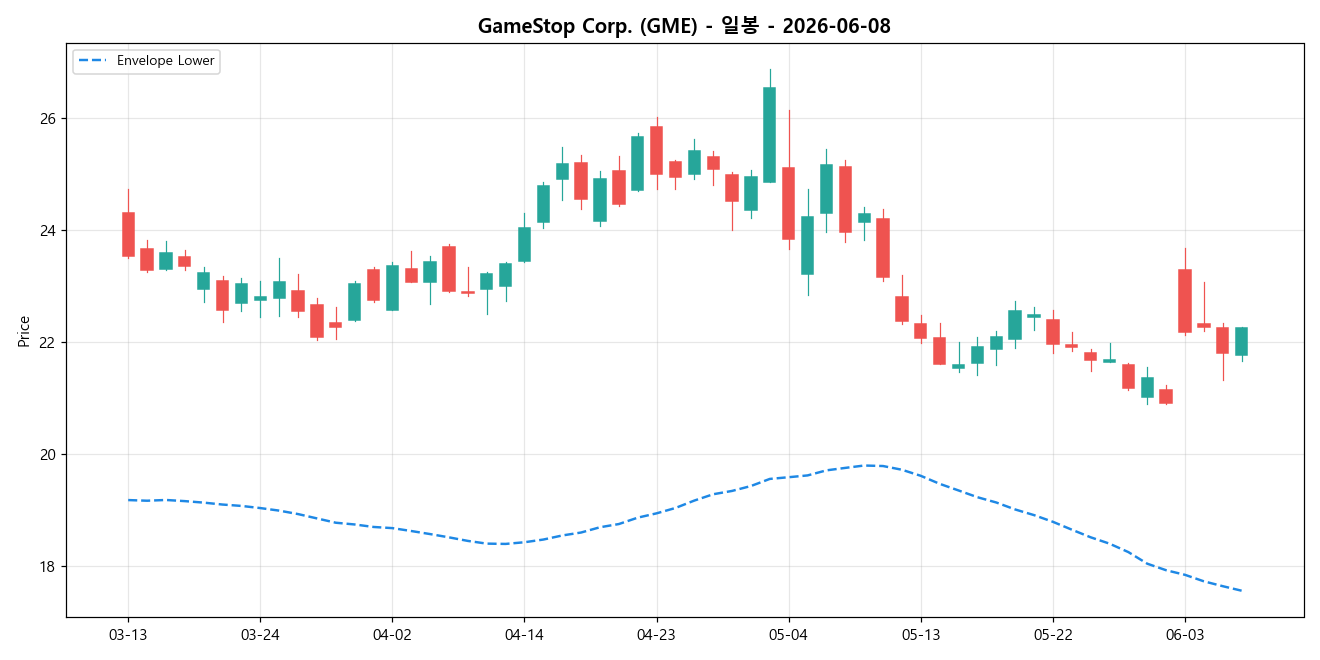Screen dimensions: 1320x660
Task: Click the Price y-axis label
Action: coord(24,330)
